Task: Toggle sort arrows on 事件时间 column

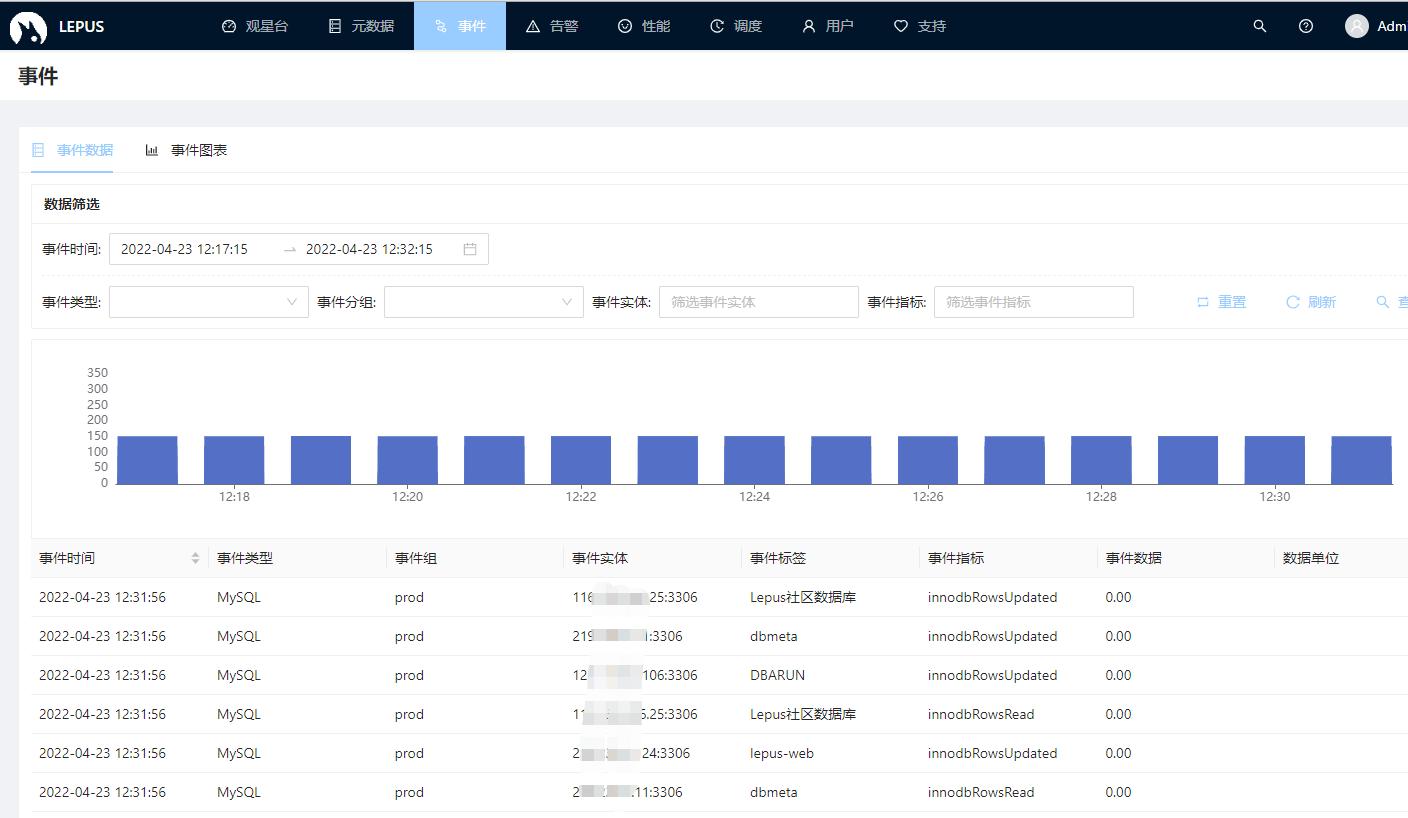Action: 195,558
